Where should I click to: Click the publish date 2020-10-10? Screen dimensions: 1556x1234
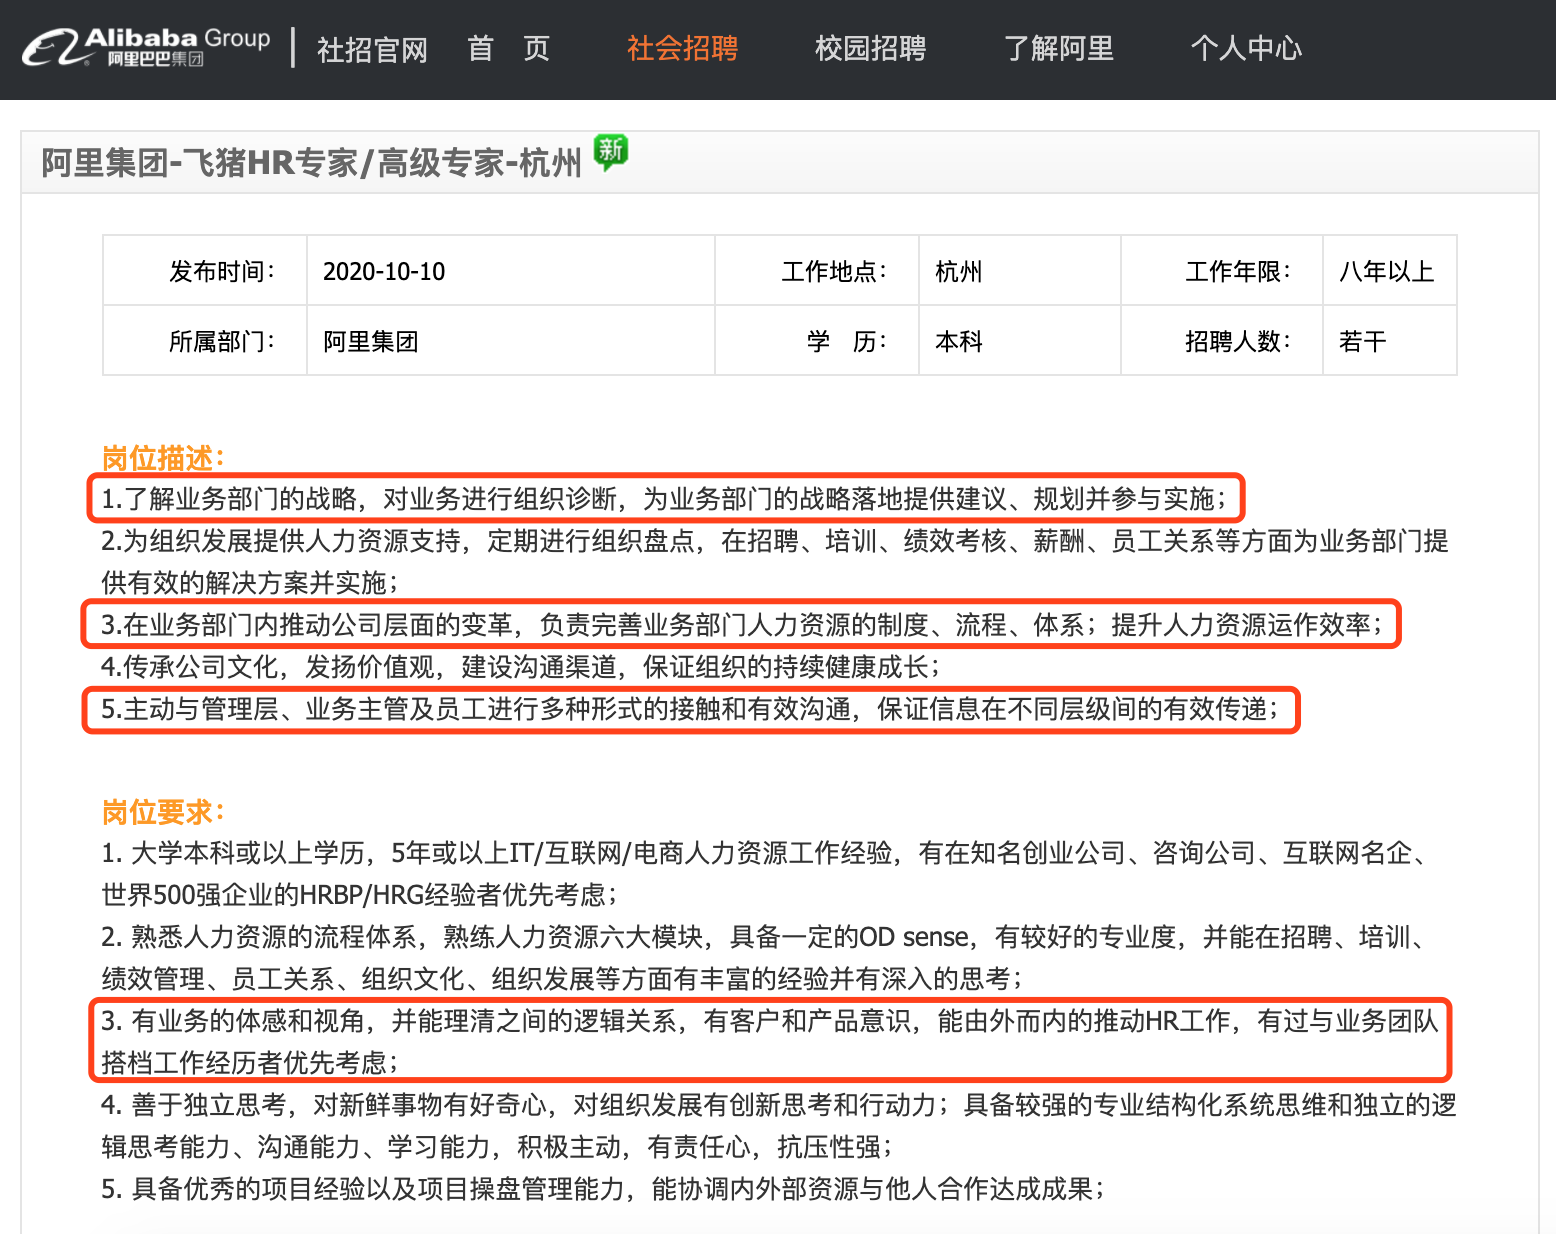pyautogui.click(x=384, y=271)
